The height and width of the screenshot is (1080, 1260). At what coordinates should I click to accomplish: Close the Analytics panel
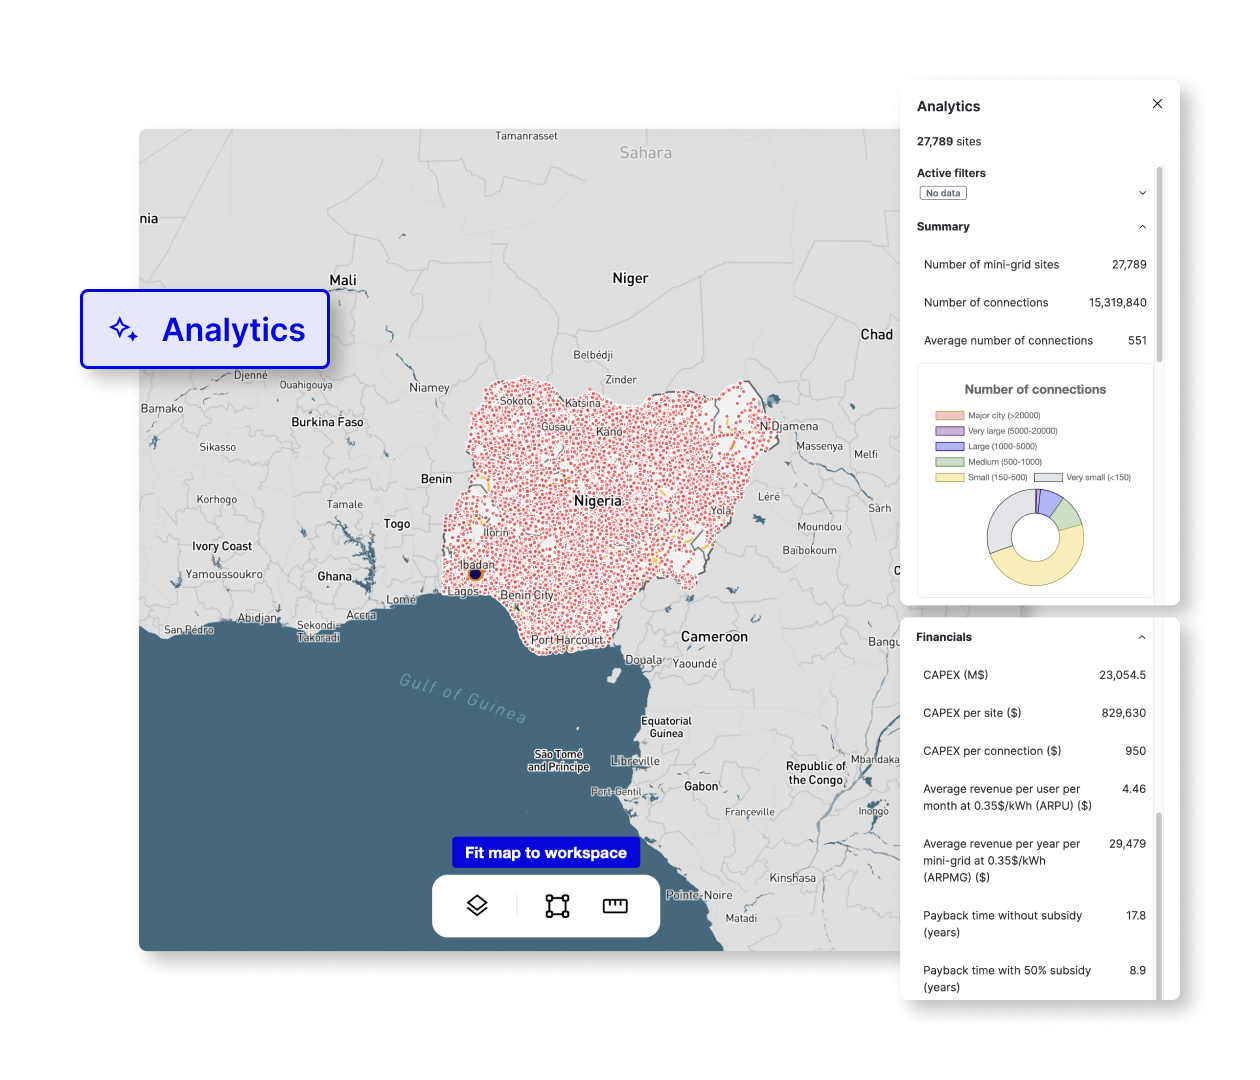coord(1157,104)
